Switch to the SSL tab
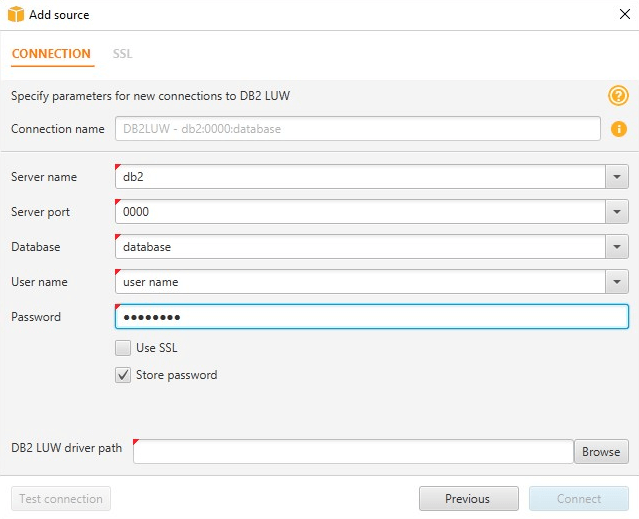Viewport: 639px width, 519px height. [x=122, y=54]
